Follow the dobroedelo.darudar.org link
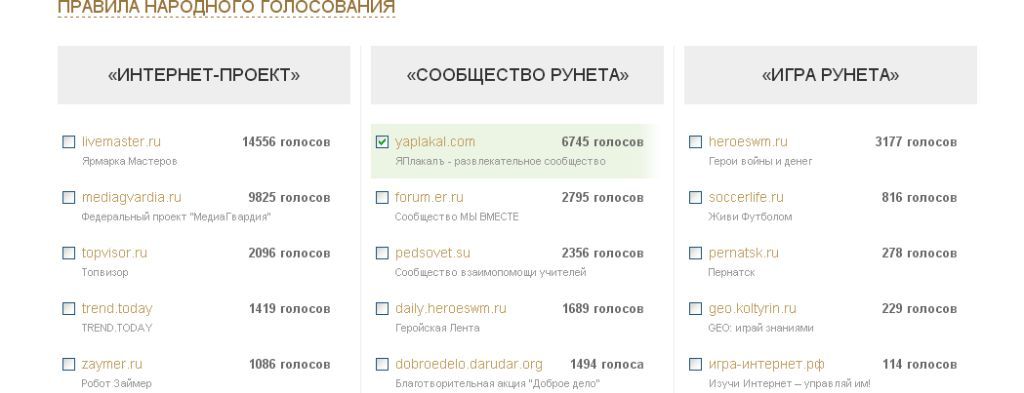 [469, 364]
